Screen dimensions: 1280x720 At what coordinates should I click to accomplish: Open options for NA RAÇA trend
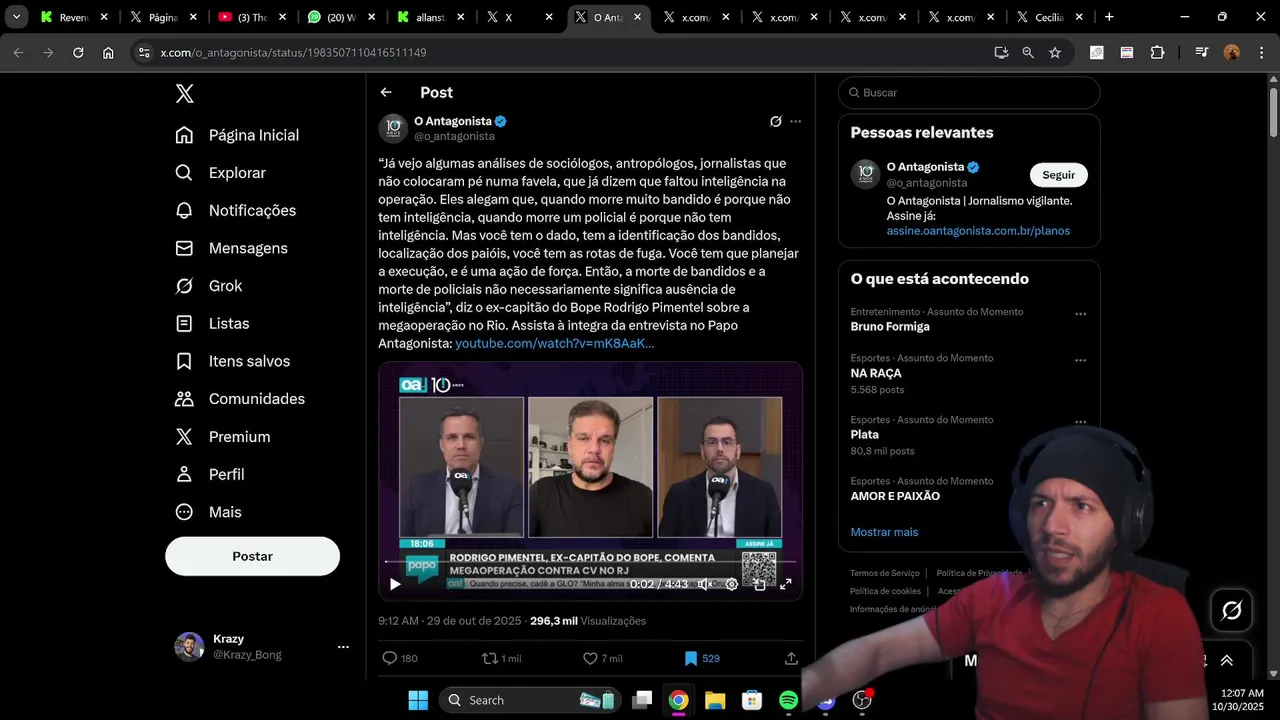pyautogui.click(x=1080, y=360)
